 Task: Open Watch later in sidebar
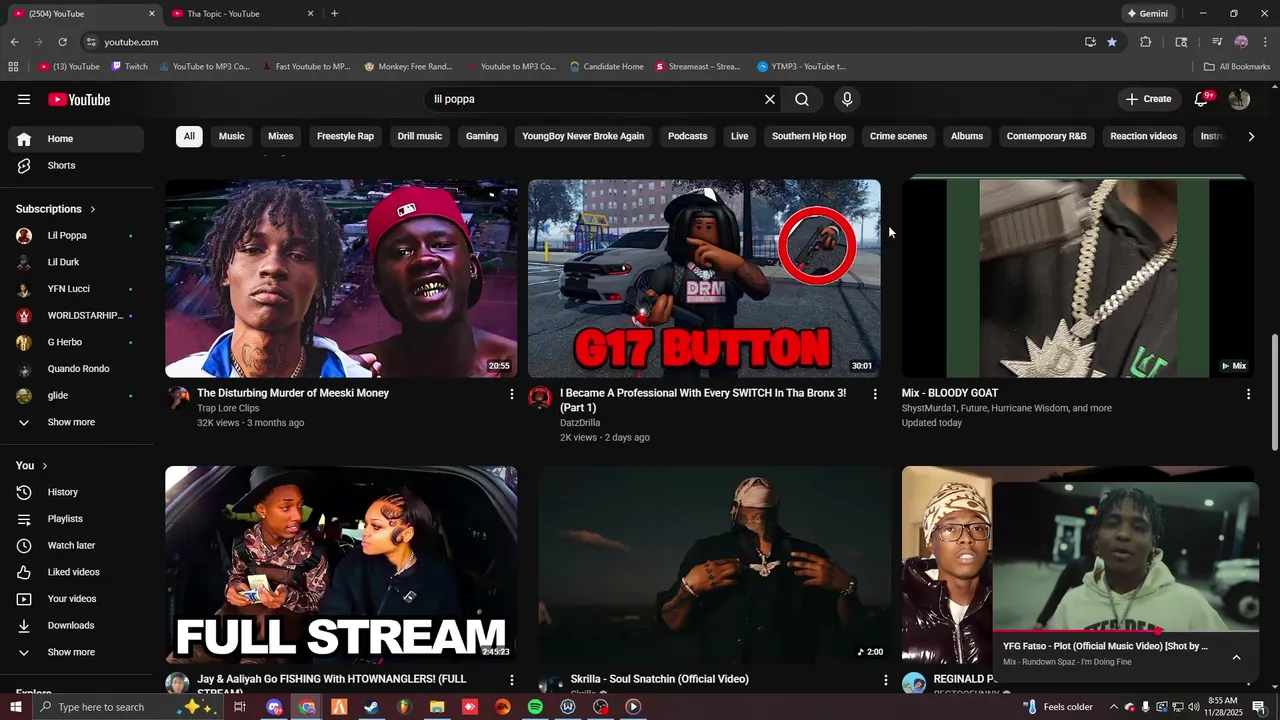(x=76, y=545)
